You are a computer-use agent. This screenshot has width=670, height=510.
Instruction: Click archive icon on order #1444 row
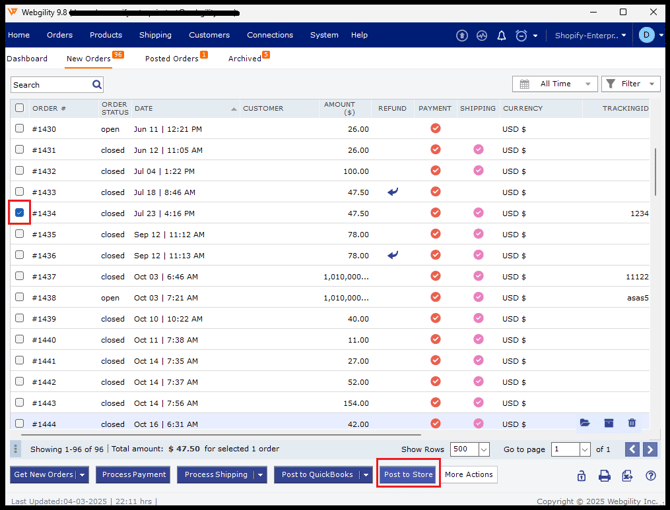(x=609, y=423)
